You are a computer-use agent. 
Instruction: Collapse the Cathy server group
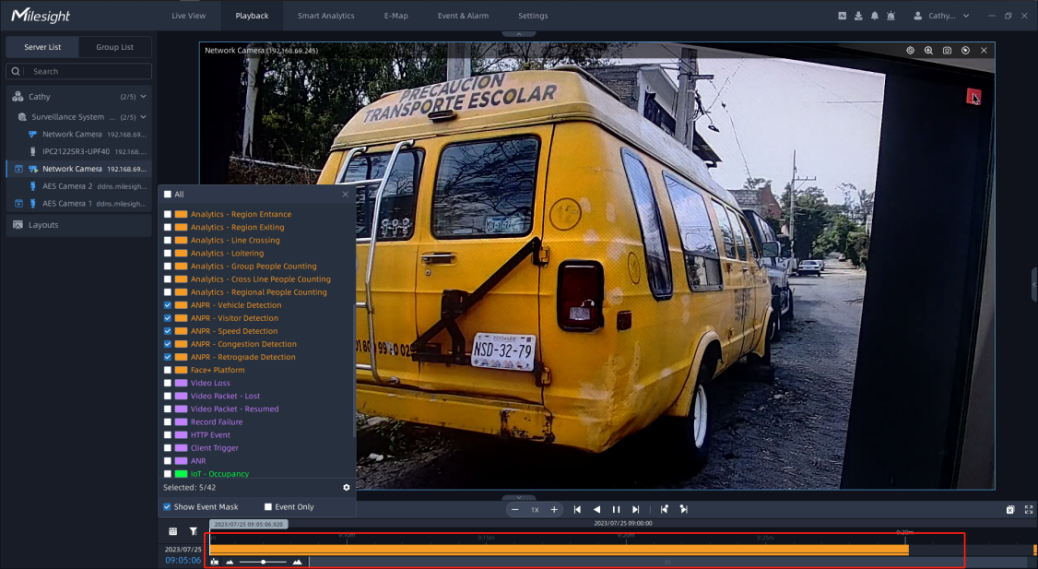point(143,97)
